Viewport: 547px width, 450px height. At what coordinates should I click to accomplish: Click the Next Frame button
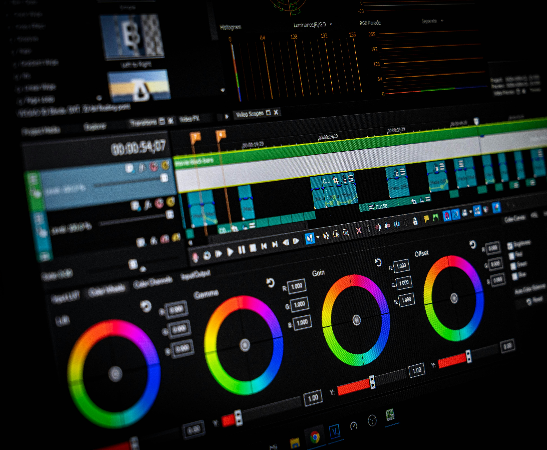(x=296, y=241)
